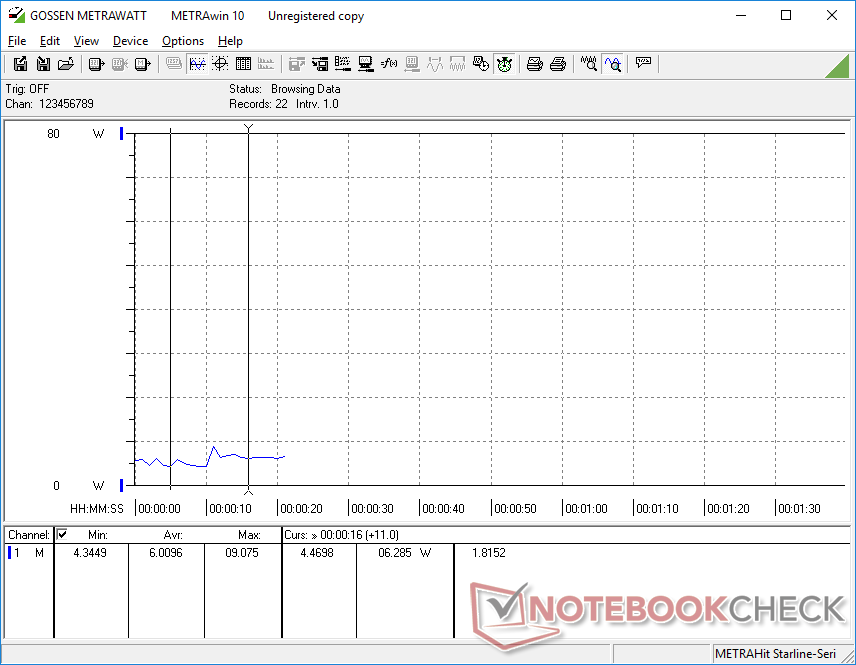This screenshot has width=856, height=665.
Task: Click the meter 'M' memory arrow icon
Action: click(x=142, y=64)
